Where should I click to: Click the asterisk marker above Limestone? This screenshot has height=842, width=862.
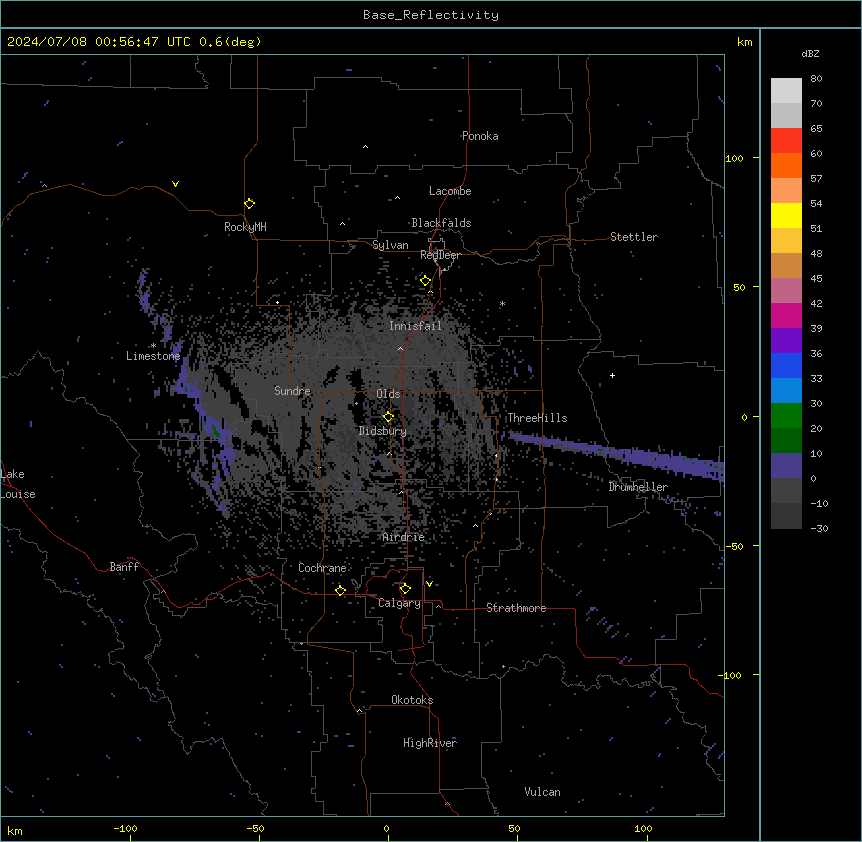coord(153,346)
